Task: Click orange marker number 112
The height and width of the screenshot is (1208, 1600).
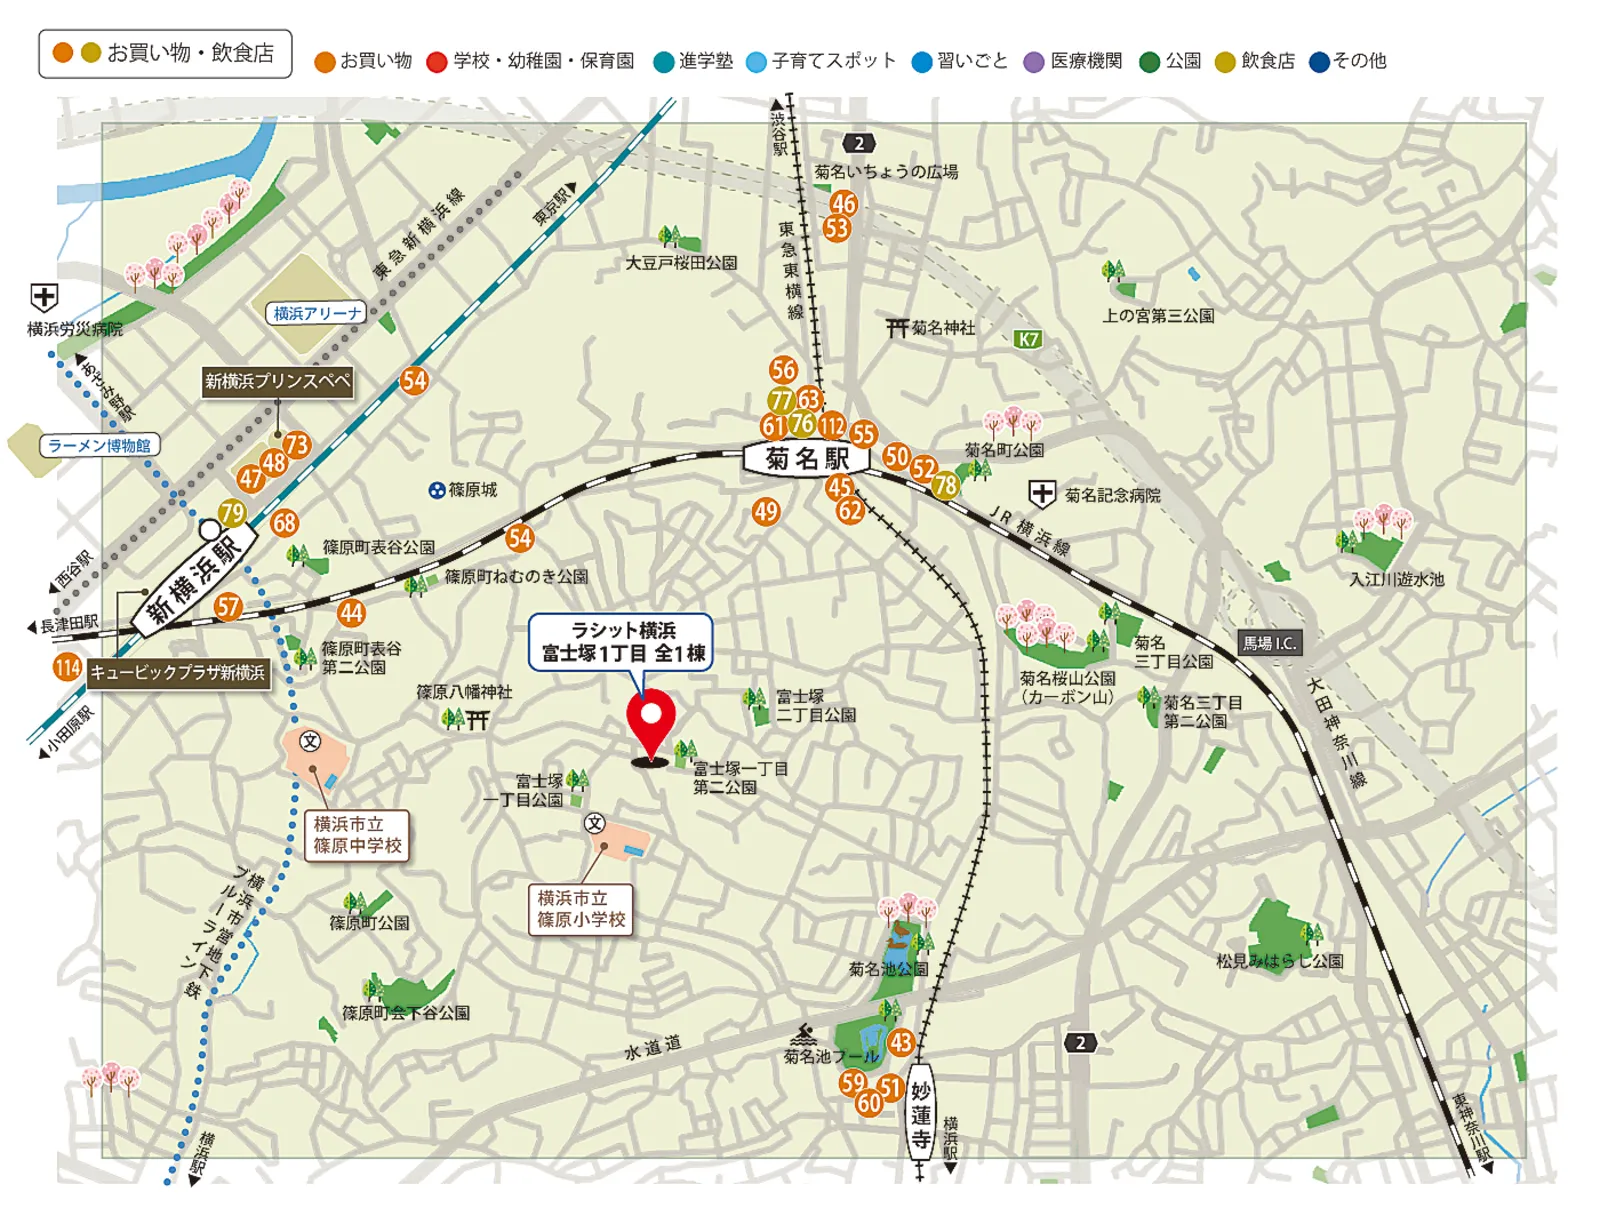Action: coord(832,426)
